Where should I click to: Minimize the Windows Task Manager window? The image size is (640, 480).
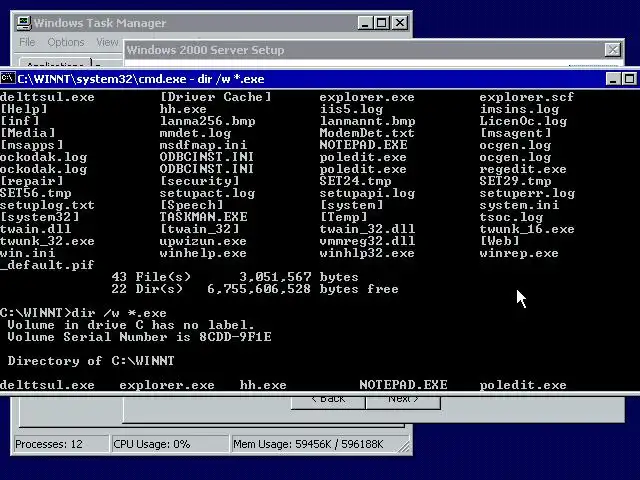point(365,23)
